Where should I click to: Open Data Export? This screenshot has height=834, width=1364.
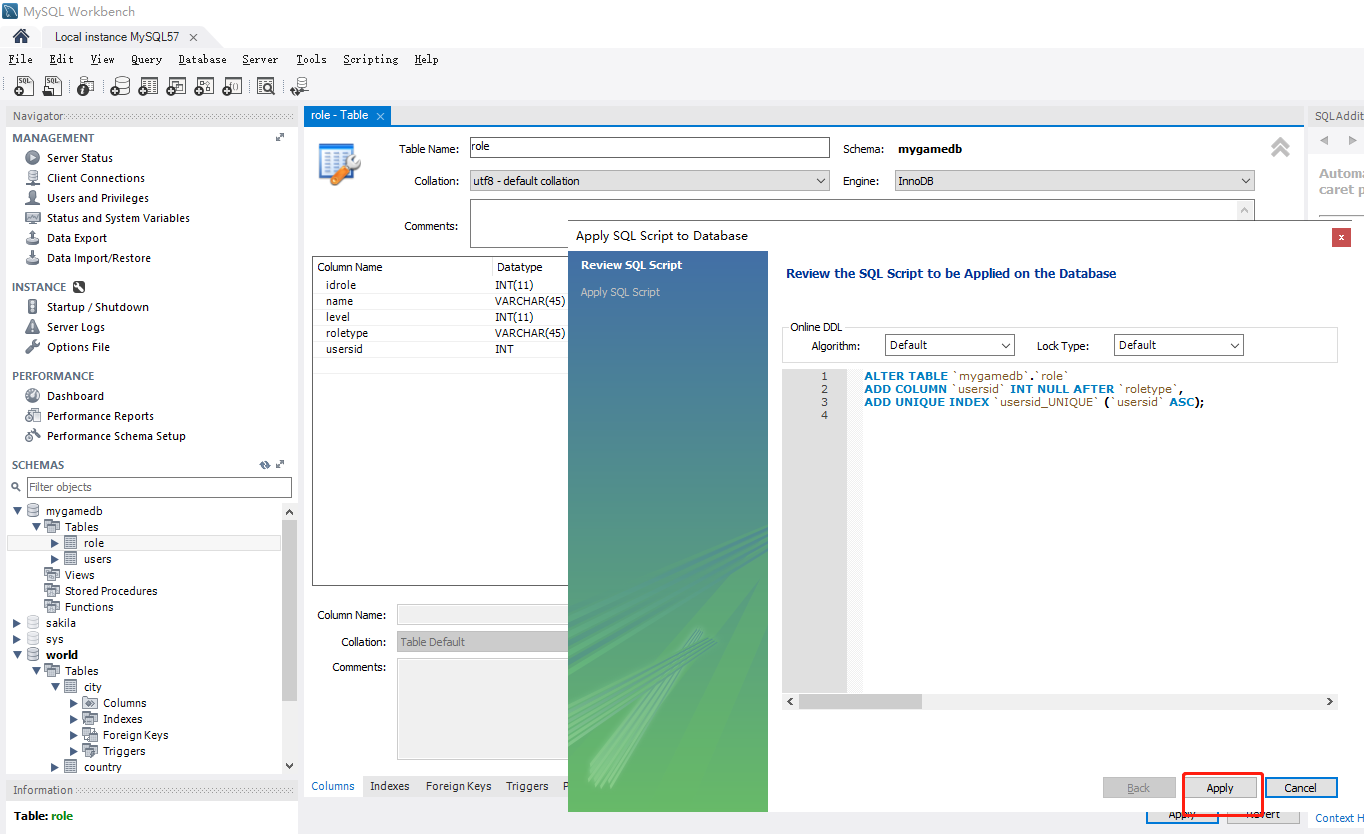click(76, 238)
